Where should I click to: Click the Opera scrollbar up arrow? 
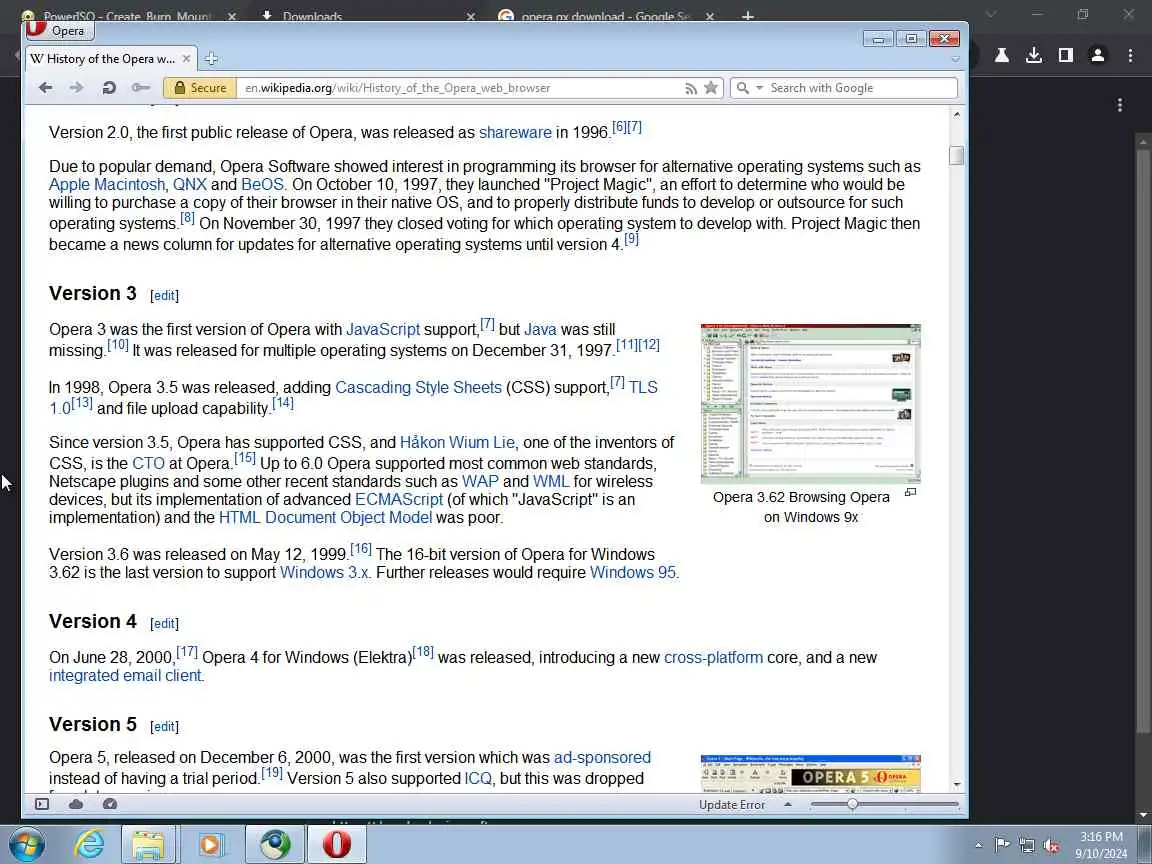pyautogui.click(x=956, y=115)
